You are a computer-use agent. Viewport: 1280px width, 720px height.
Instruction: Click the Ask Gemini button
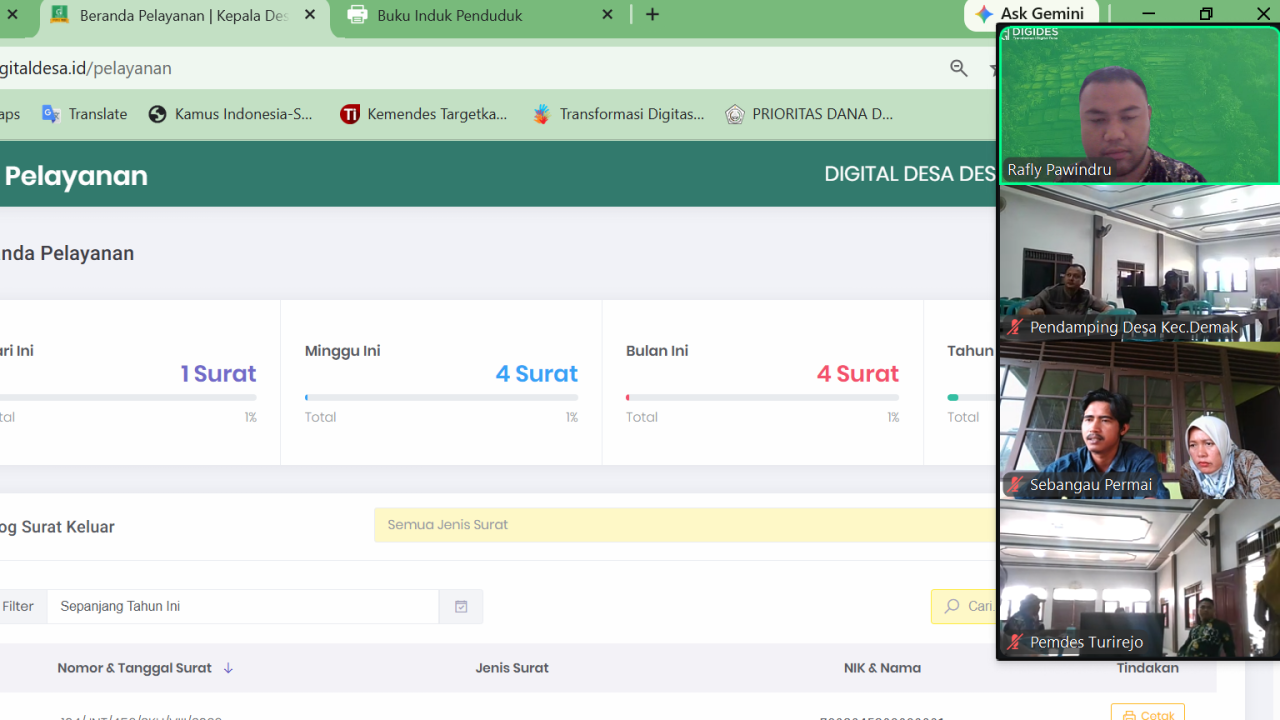coord(1031,14)
